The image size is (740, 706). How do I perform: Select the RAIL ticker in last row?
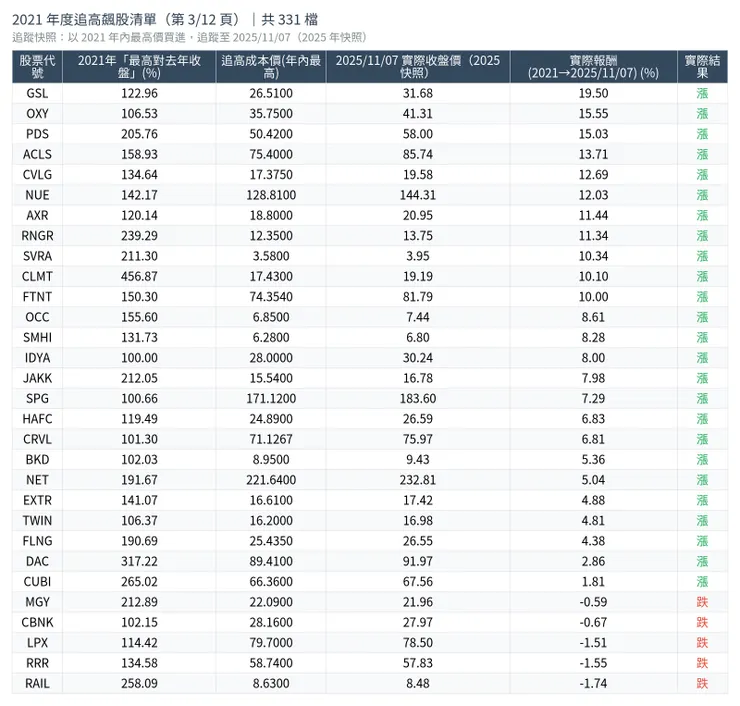pyautogui.click(x=37, y=684)
